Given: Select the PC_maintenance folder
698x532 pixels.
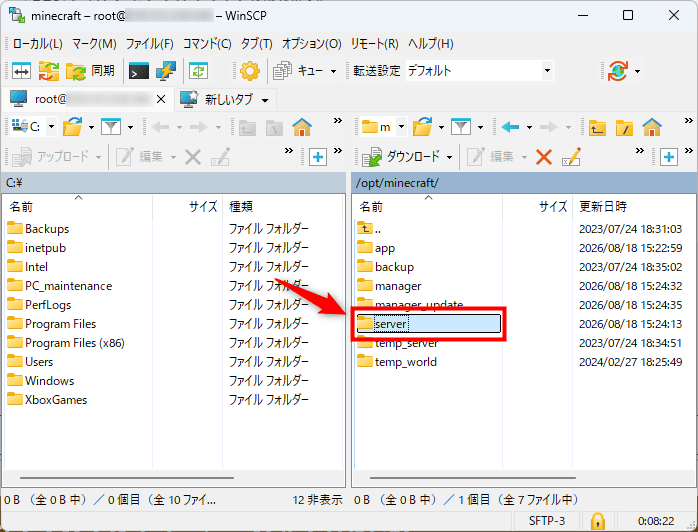Looking at the screenshot, I should point(60,286).
